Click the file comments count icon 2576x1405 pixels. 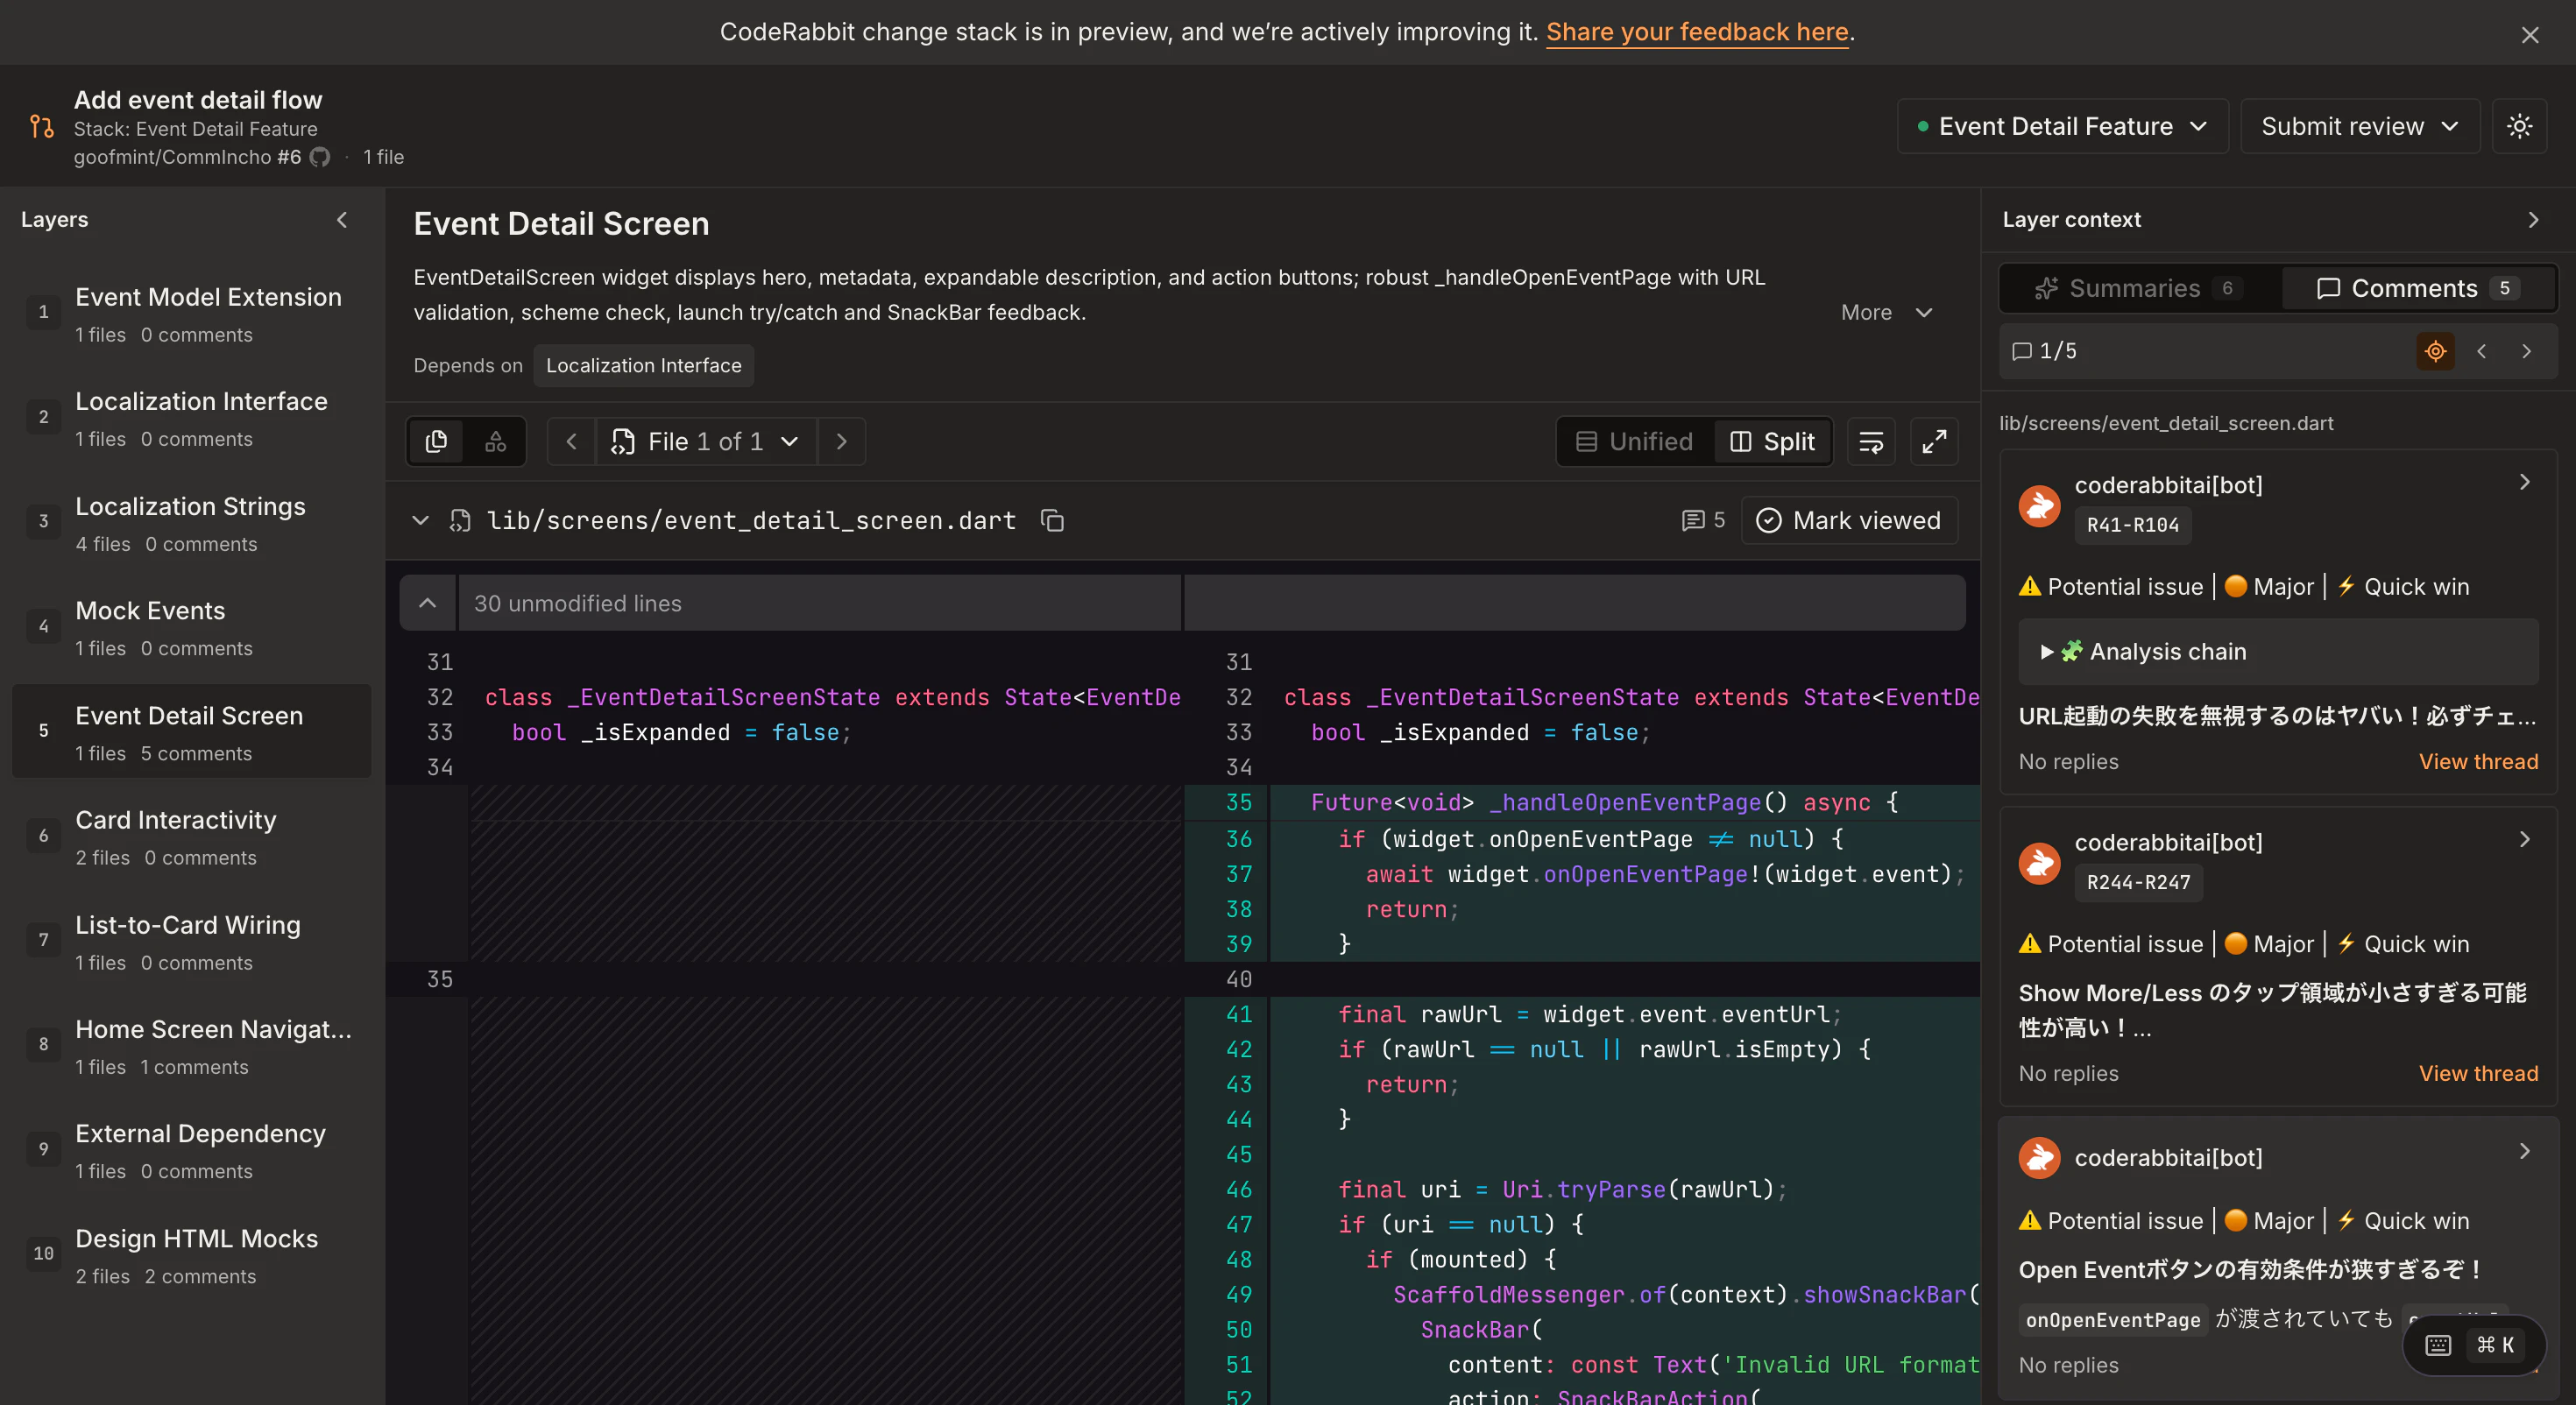click(x=1702, y=520)
